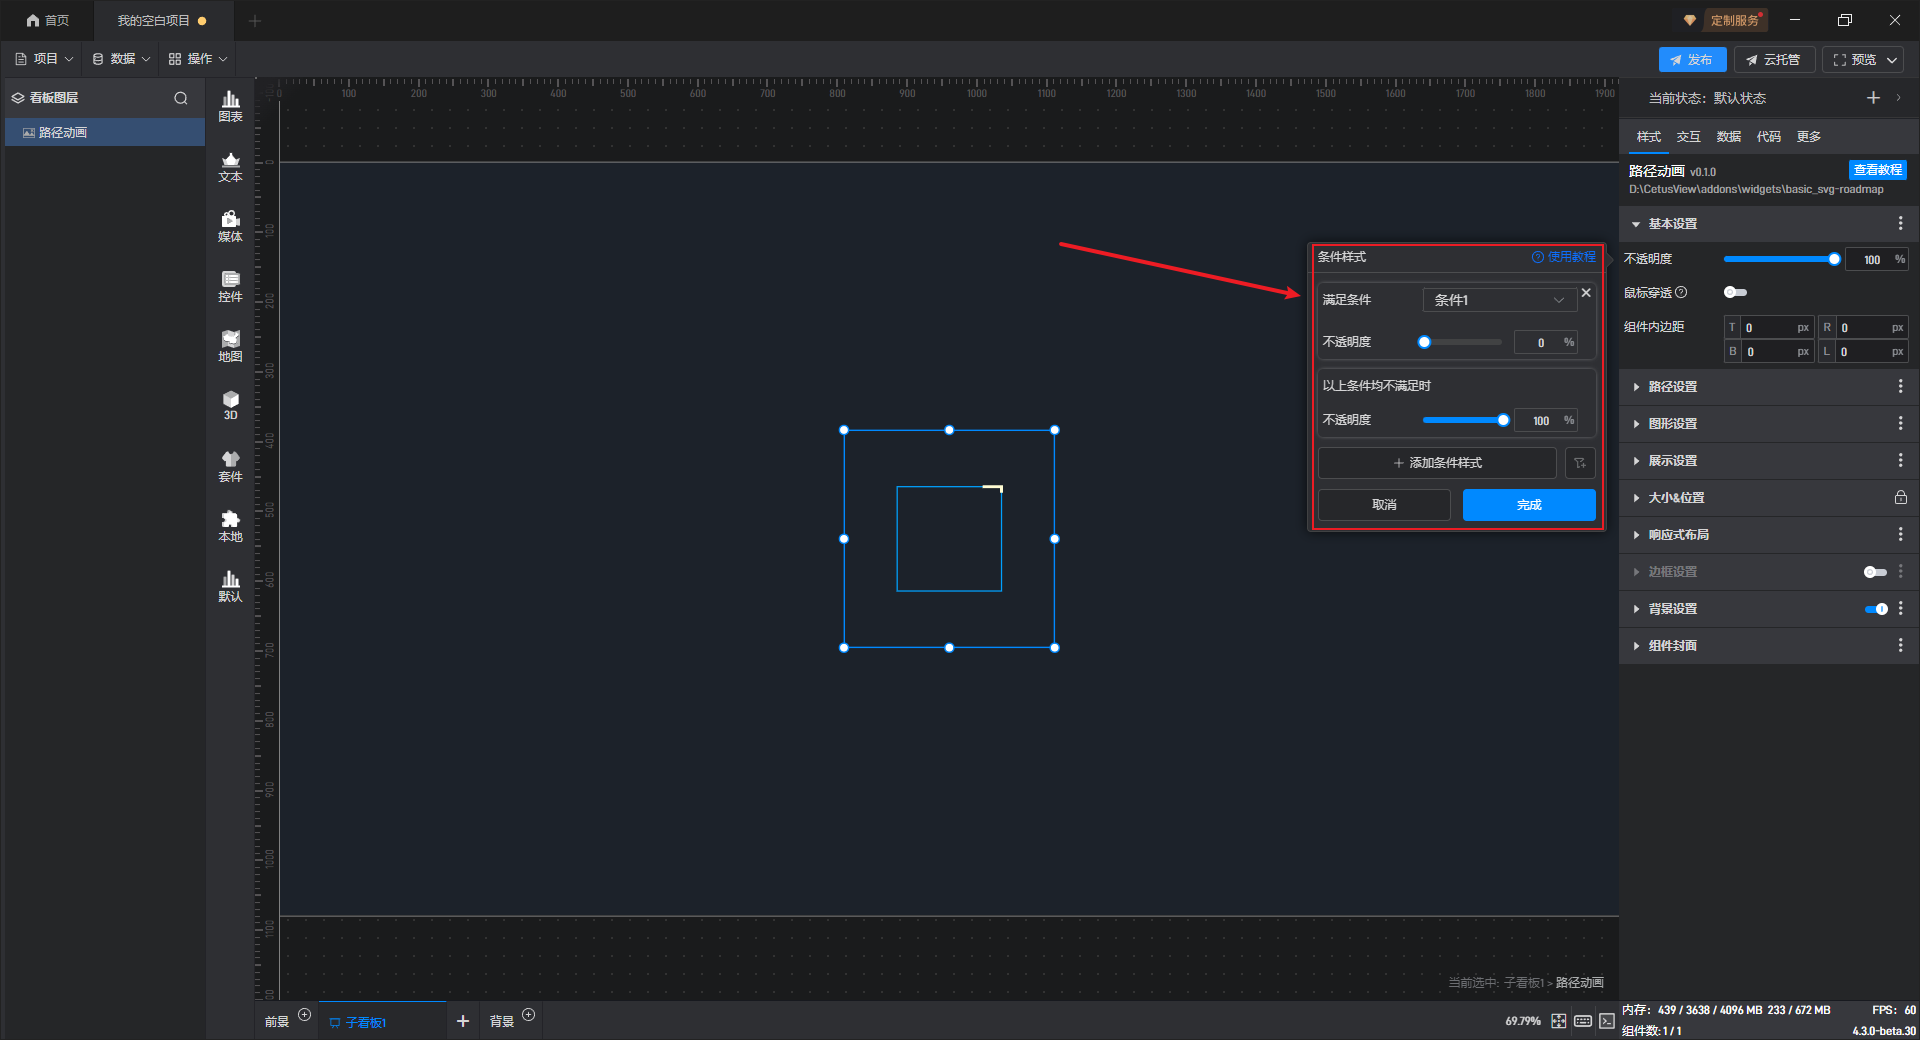Click the plus icon beside 当前状态
The height and width of the screenshot is (1040, 1920).
pos(1873,98)
